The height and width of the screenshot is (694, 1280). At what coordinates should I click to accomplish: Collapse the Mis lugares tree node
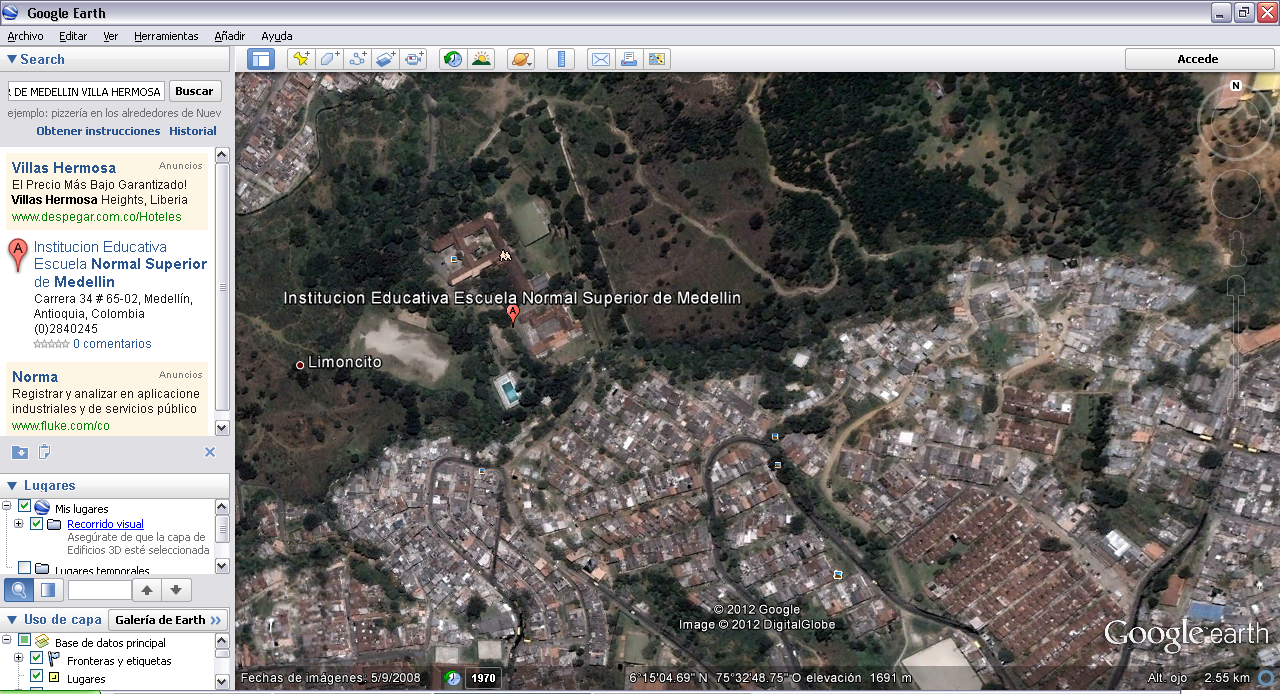click(7, 508)
